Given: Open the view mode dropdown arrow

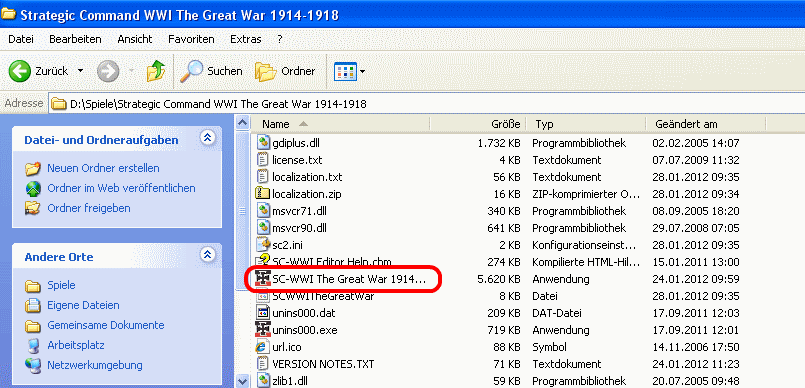Looking at the screenshot, I should [x=362, y=71].
